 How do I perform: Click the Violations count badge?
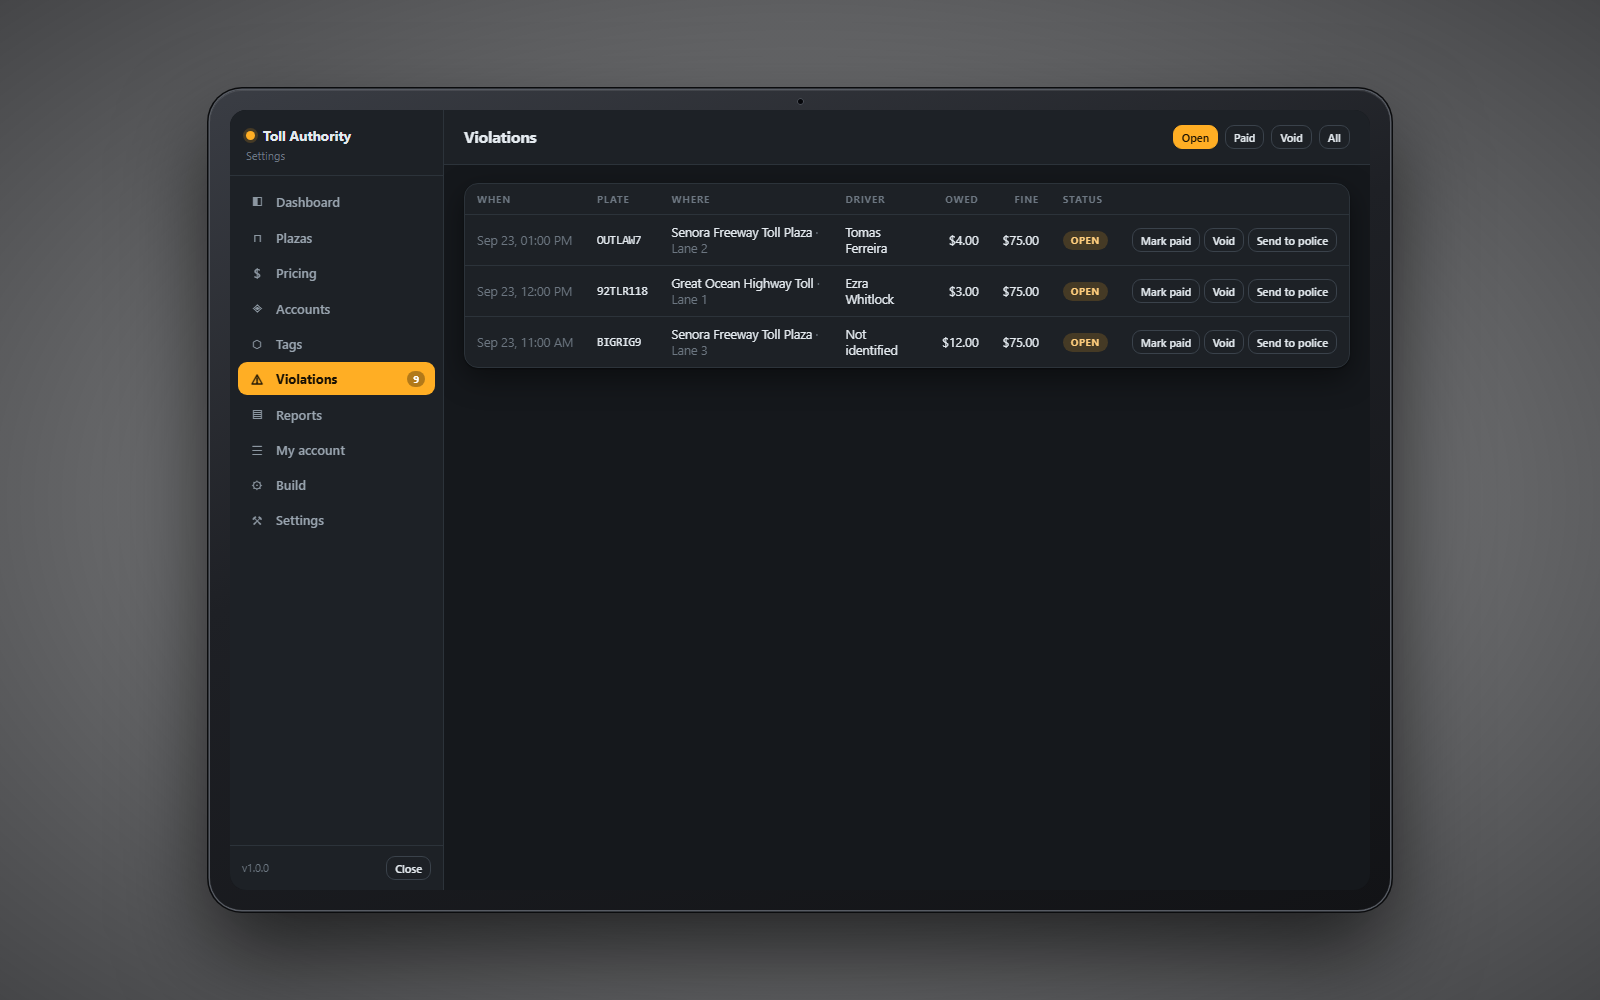tap(416, 379)
